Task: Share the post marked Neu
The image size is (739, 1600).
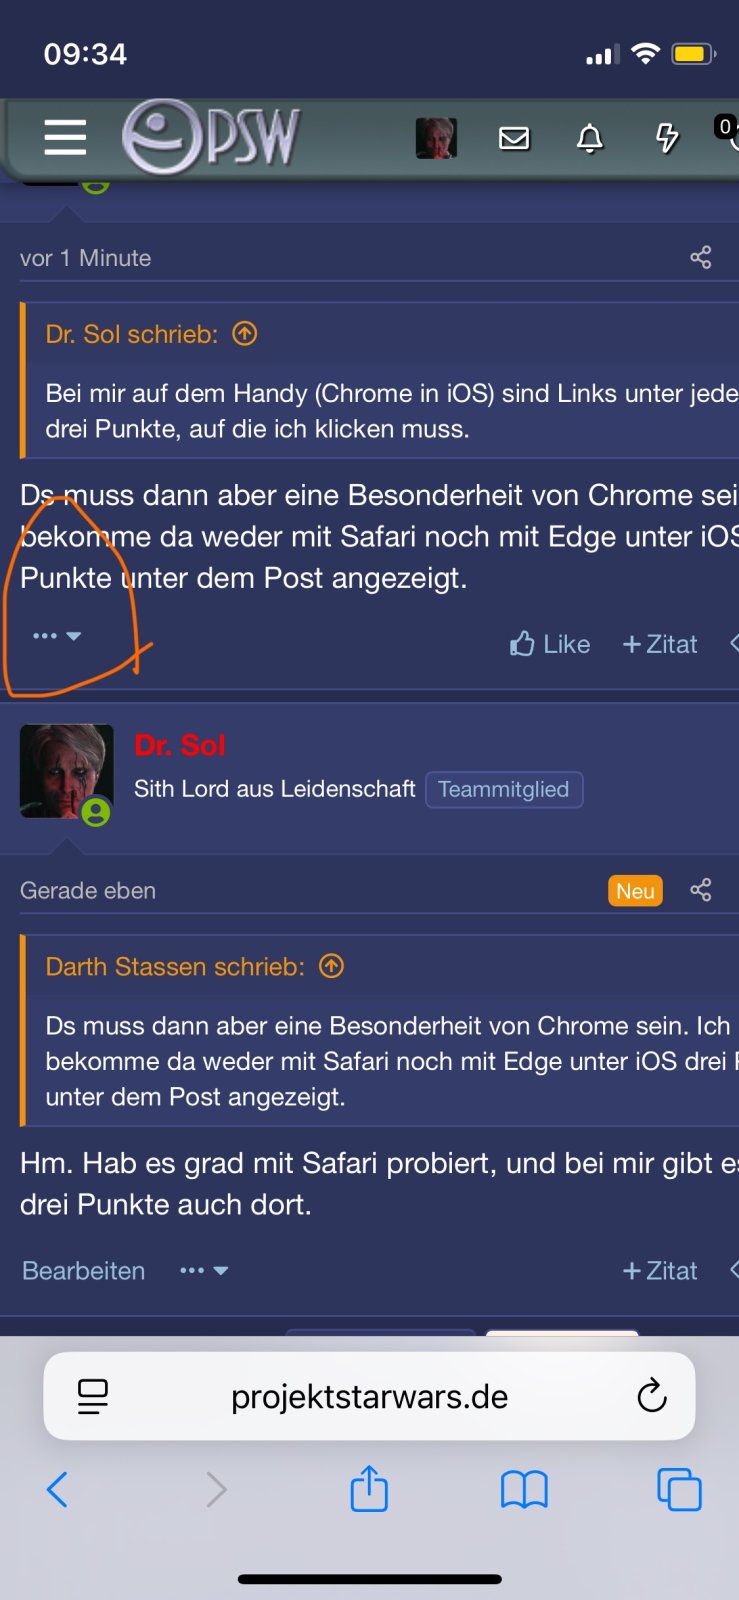Action: point(701,890)
